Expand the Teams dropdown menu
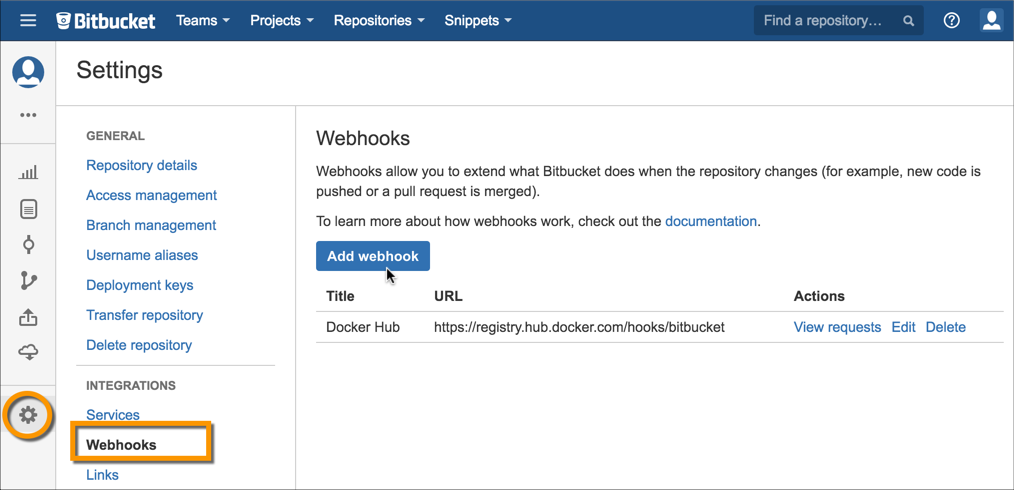Viewport: 1014px width, 490px height. [202, 20]
